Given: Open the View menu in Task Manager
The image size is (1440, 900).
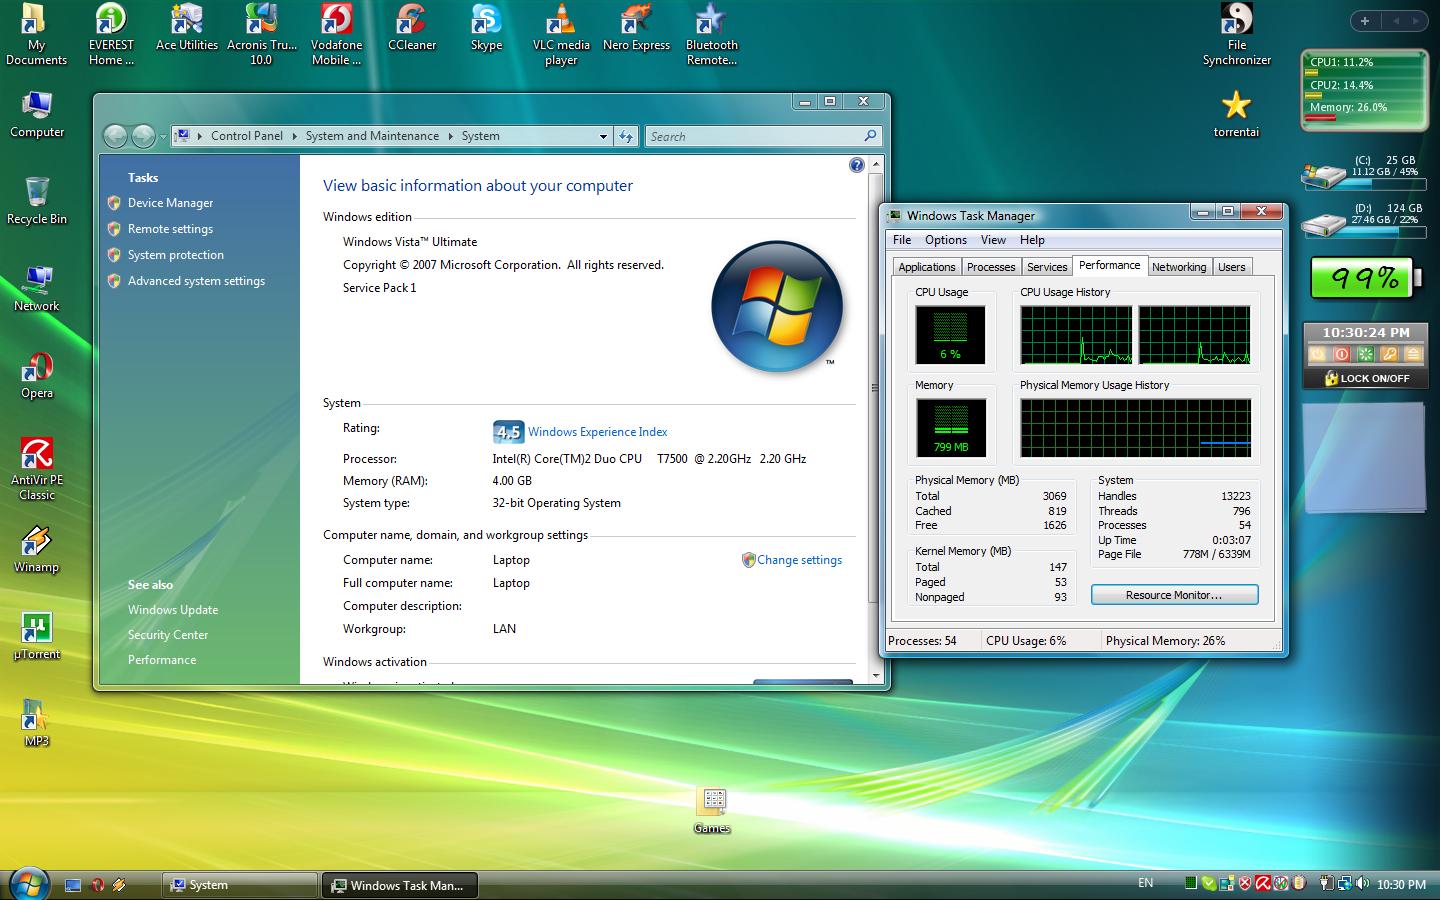Looking at the screenshot, I should 993,240.
